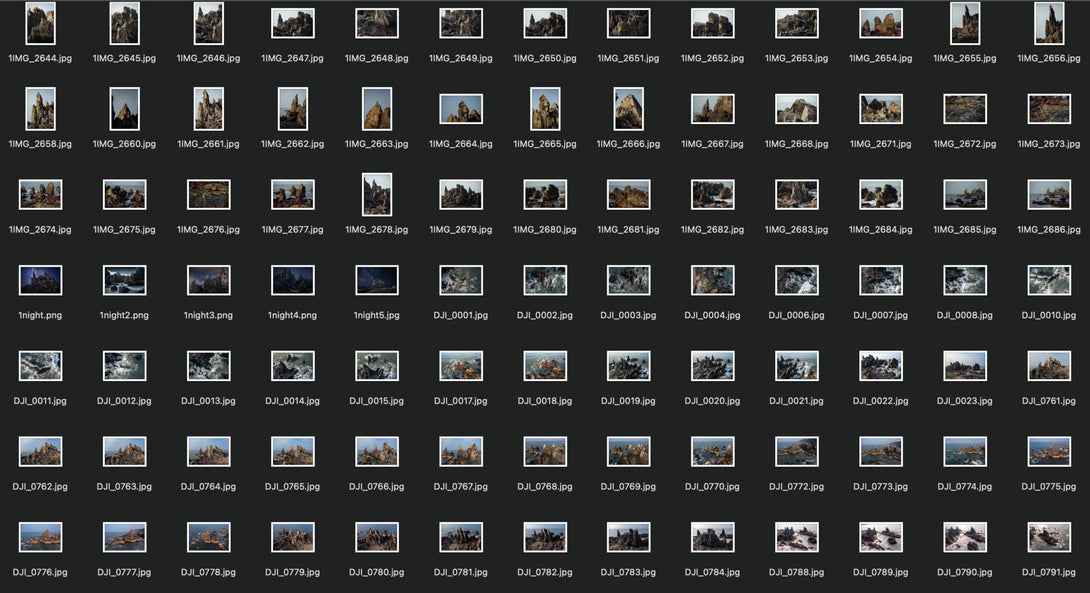Select the 1night.png thumbnail
1090x593 pixels.
40,280
